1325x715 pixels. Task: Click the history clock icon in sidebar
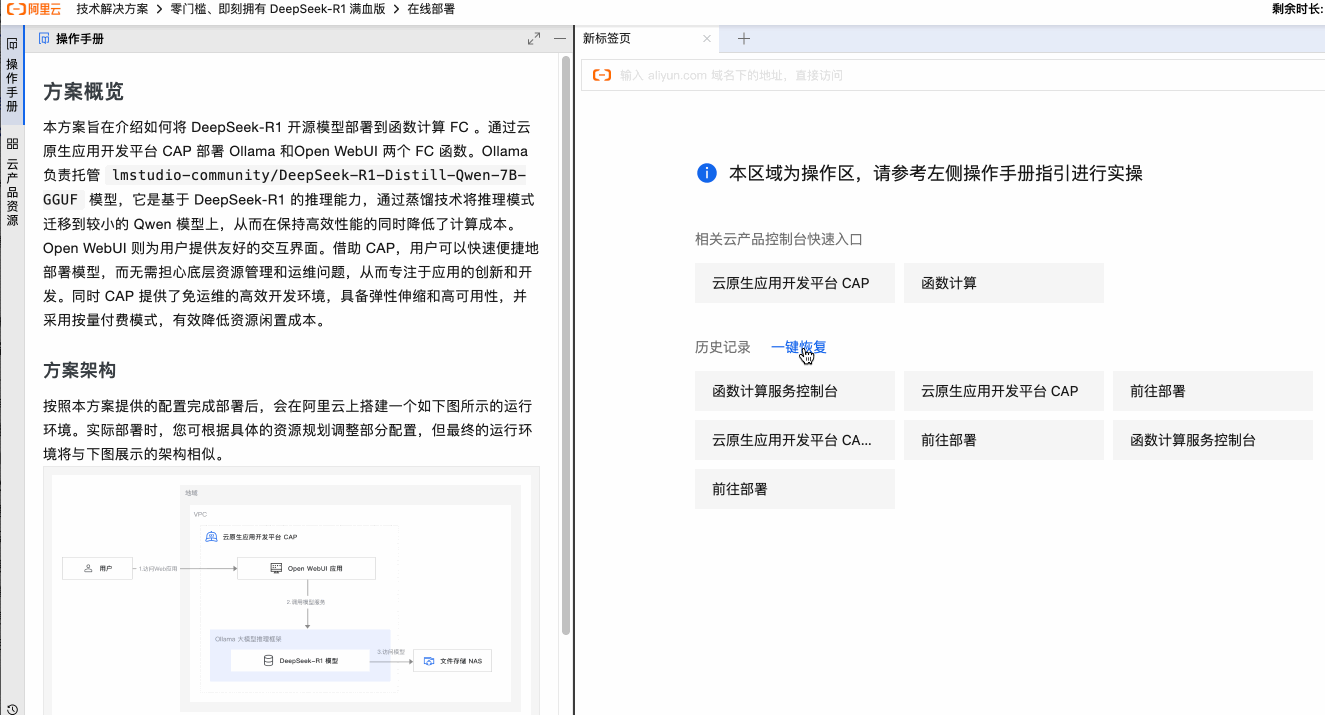(x=12, y=708)
